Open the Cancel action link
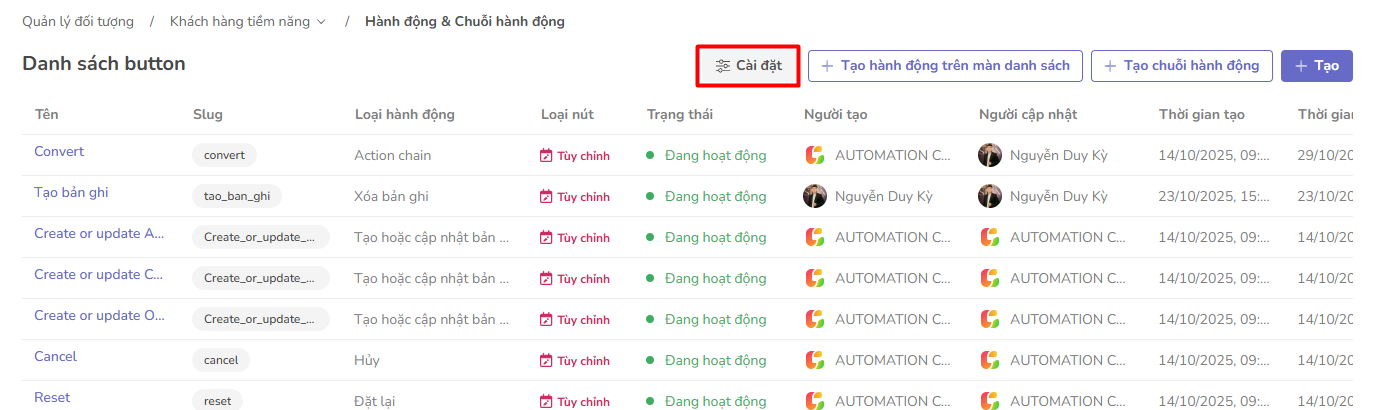Screen dimensions: 1373x410 pos(55,357)
